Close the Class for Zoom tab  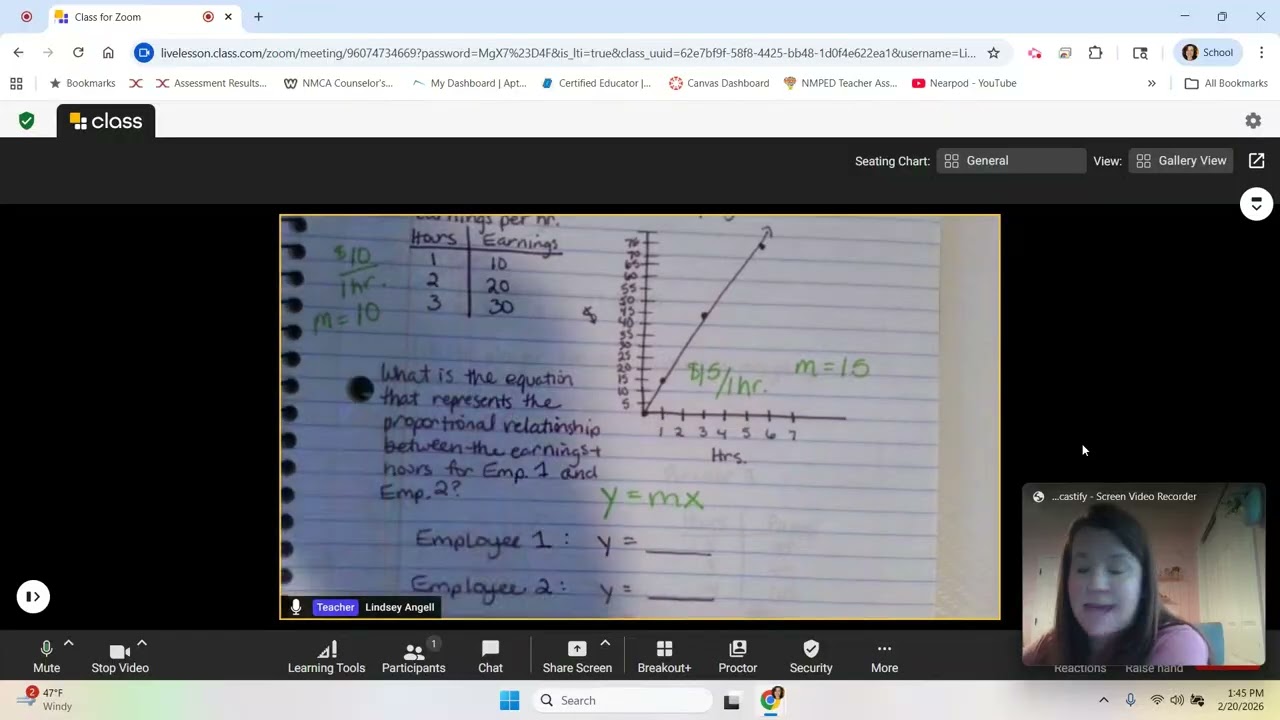coord(228,17)
